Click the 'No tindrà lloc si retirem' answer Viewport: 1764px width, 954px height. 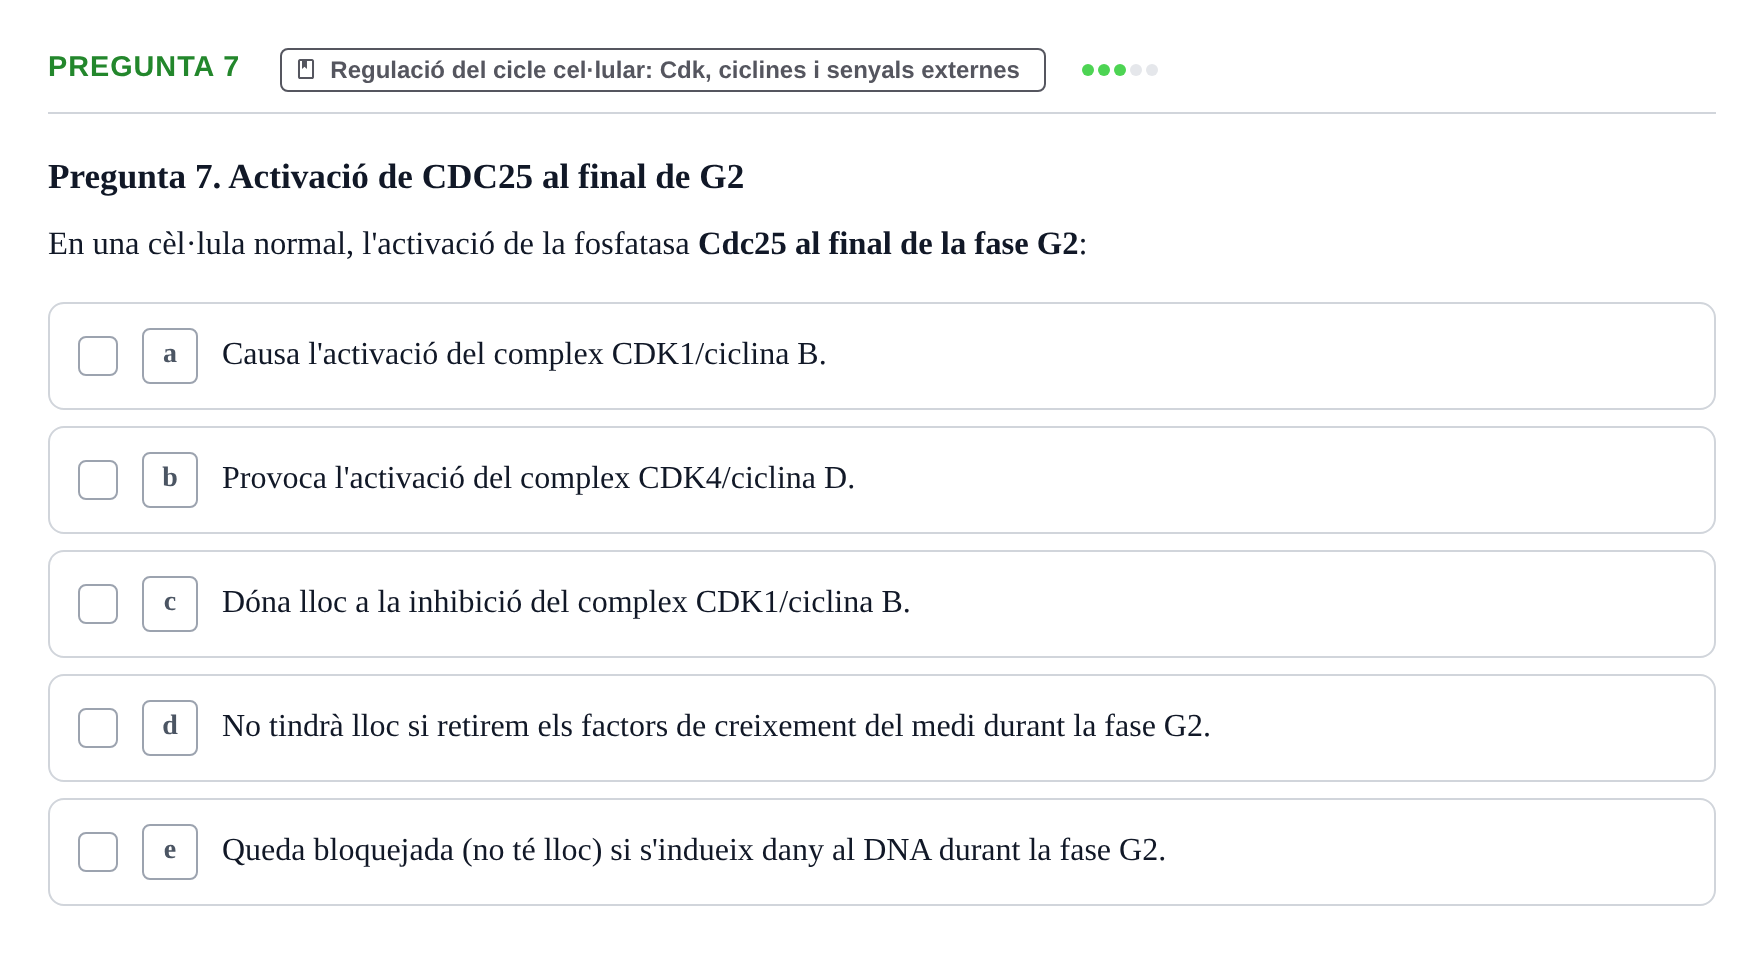coord(716,726)
